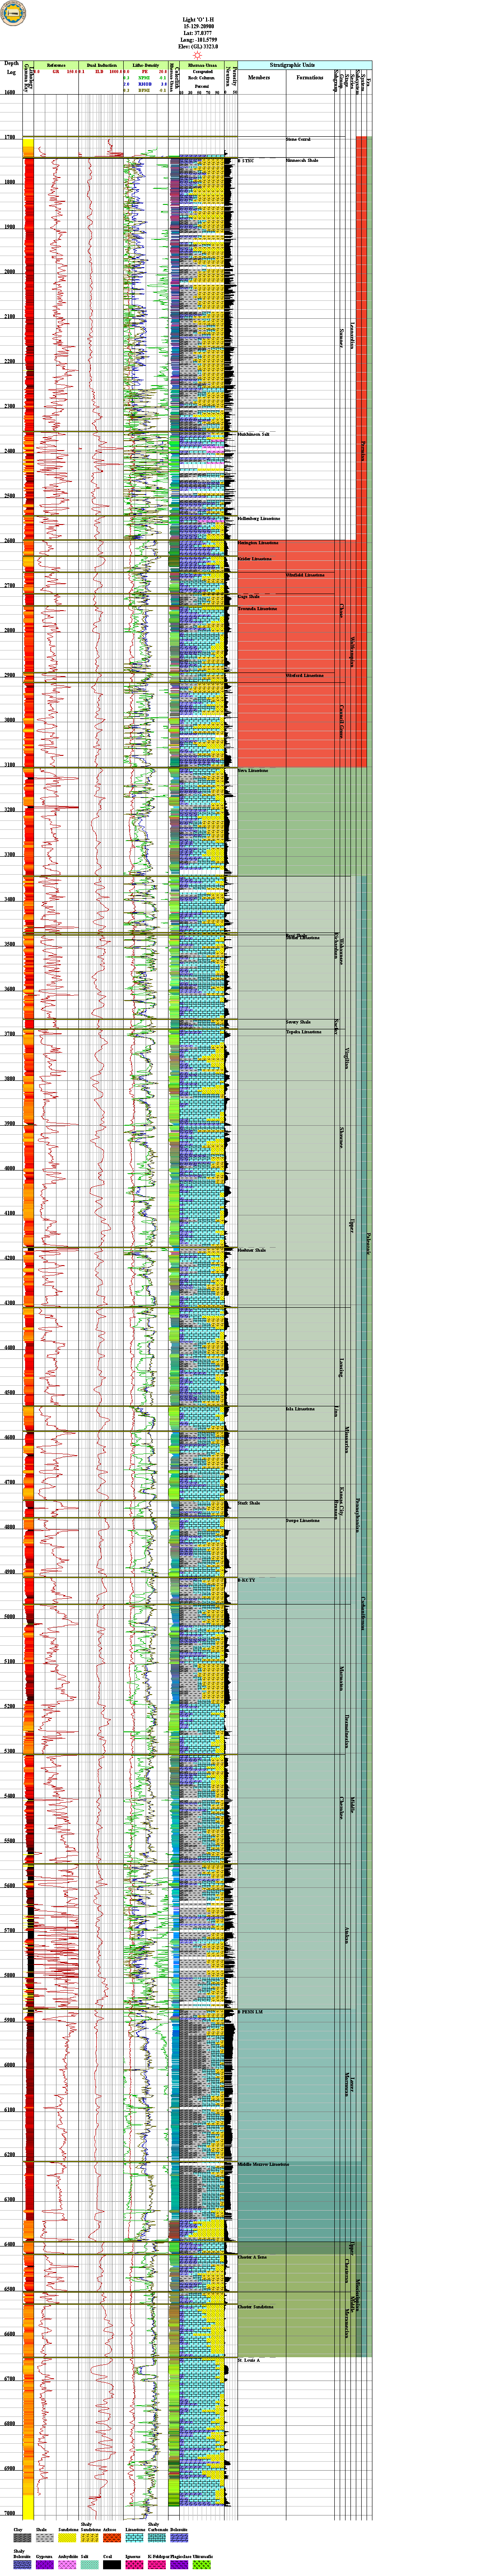This screenshot has height=2576, width=484.
Task: Click the vertical Permian system label
Action: pyautogui.click(x=362, y=452)
